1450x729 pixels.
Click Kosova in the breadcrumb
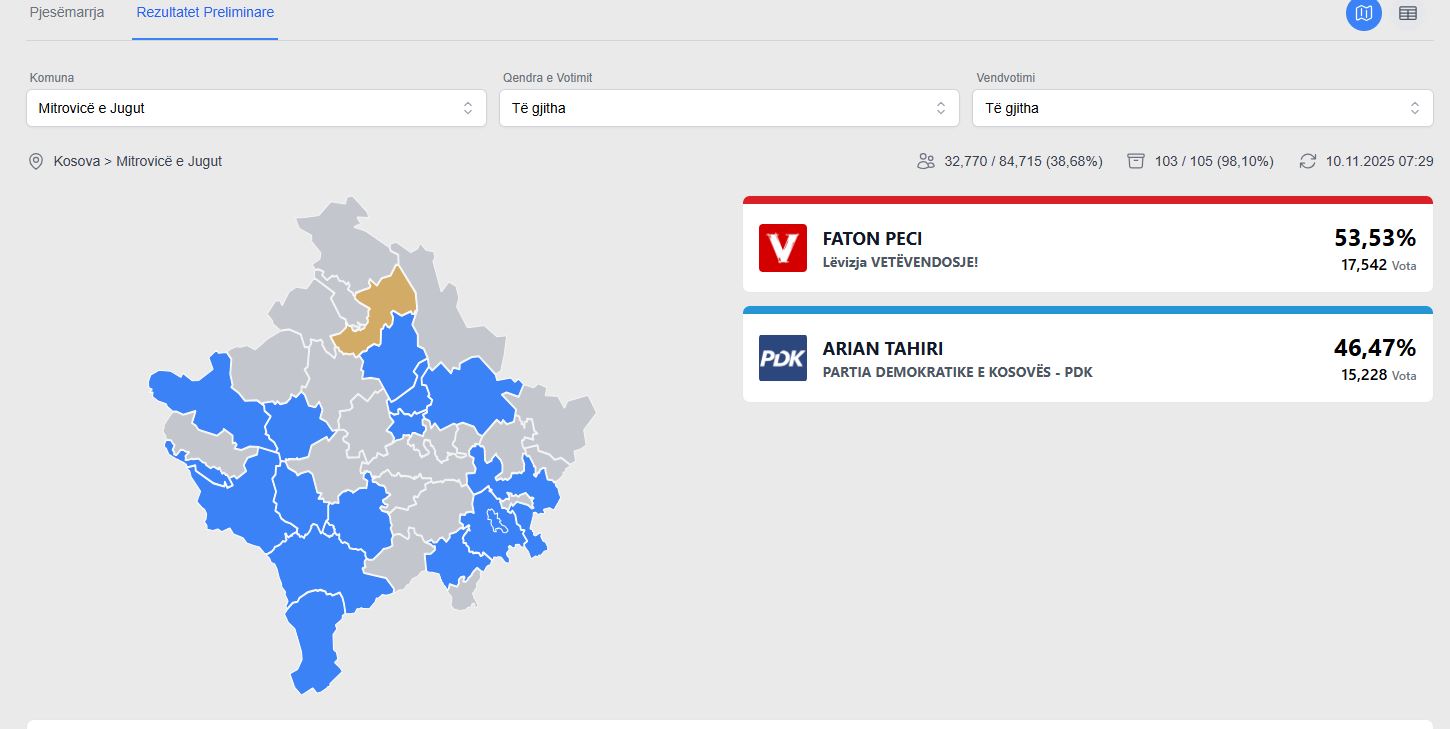[x=77, y=161]
